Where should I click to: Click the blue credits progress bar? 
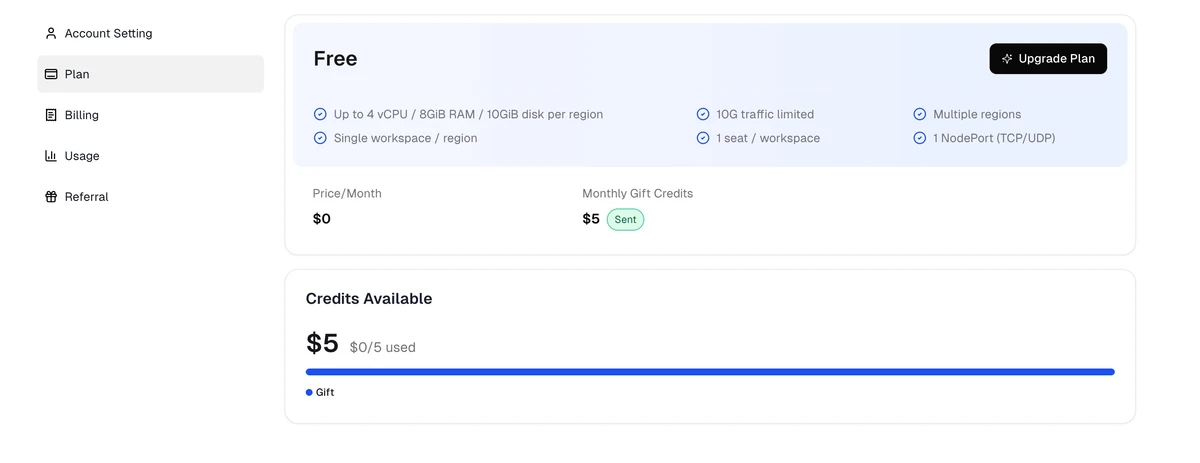[x=710, y=372]
